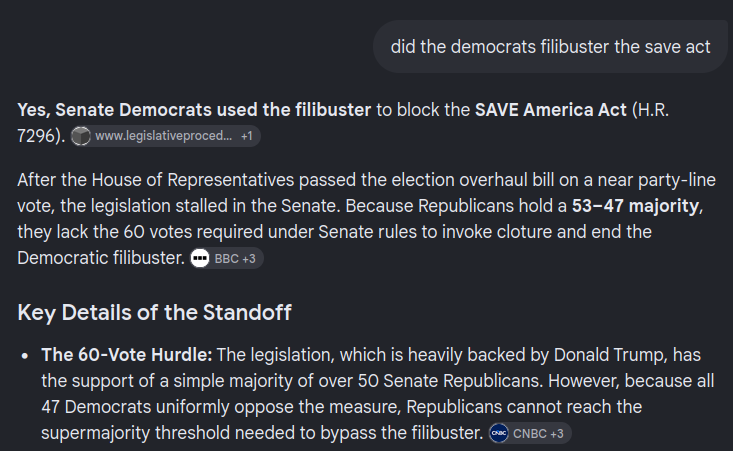
Task: Open the BBC citation chip label
Action: tap(227, 258)
